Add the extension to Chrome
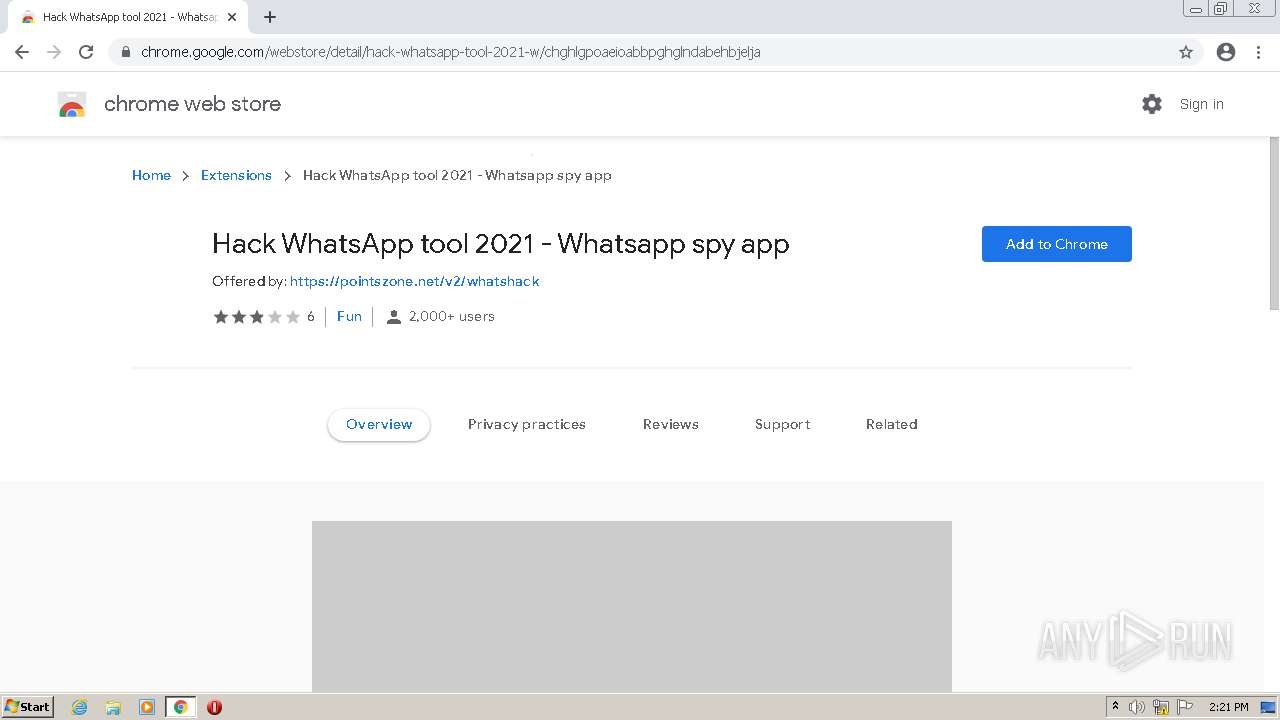Screen dimensions: 1280x720 point(1057,244)
